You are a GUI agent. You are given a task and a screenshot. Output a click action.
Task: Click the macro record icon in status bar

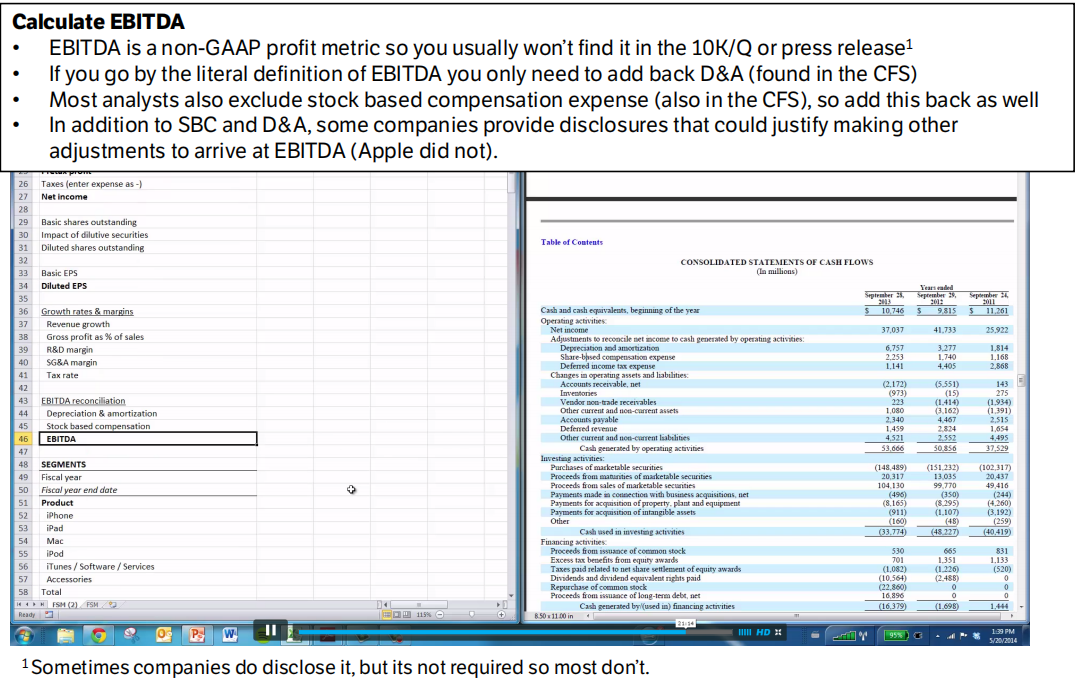tap(49, 614)
